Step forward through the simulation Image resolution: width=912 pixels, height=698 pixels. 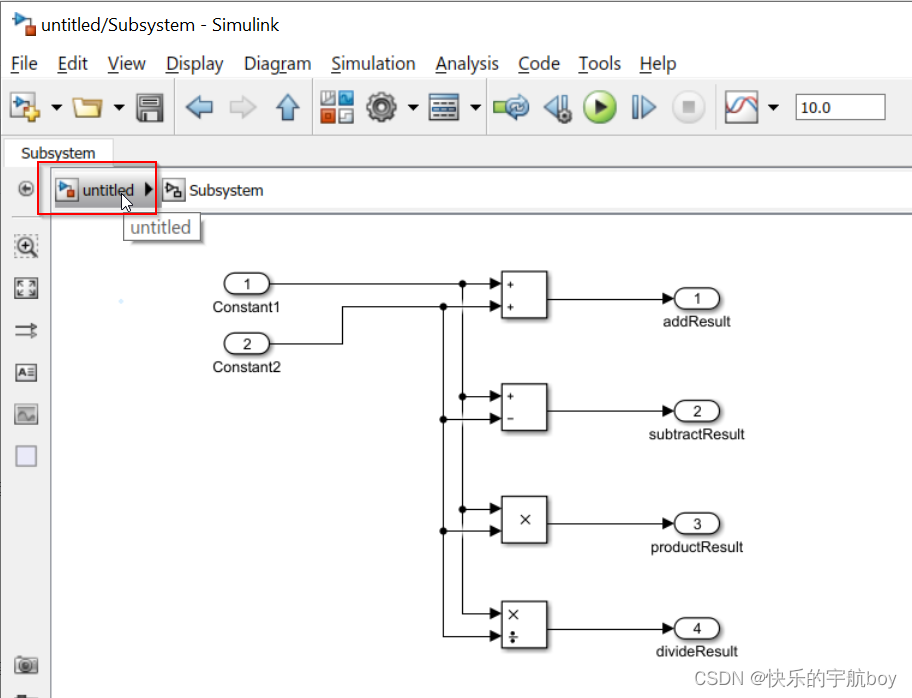[643, 108]
